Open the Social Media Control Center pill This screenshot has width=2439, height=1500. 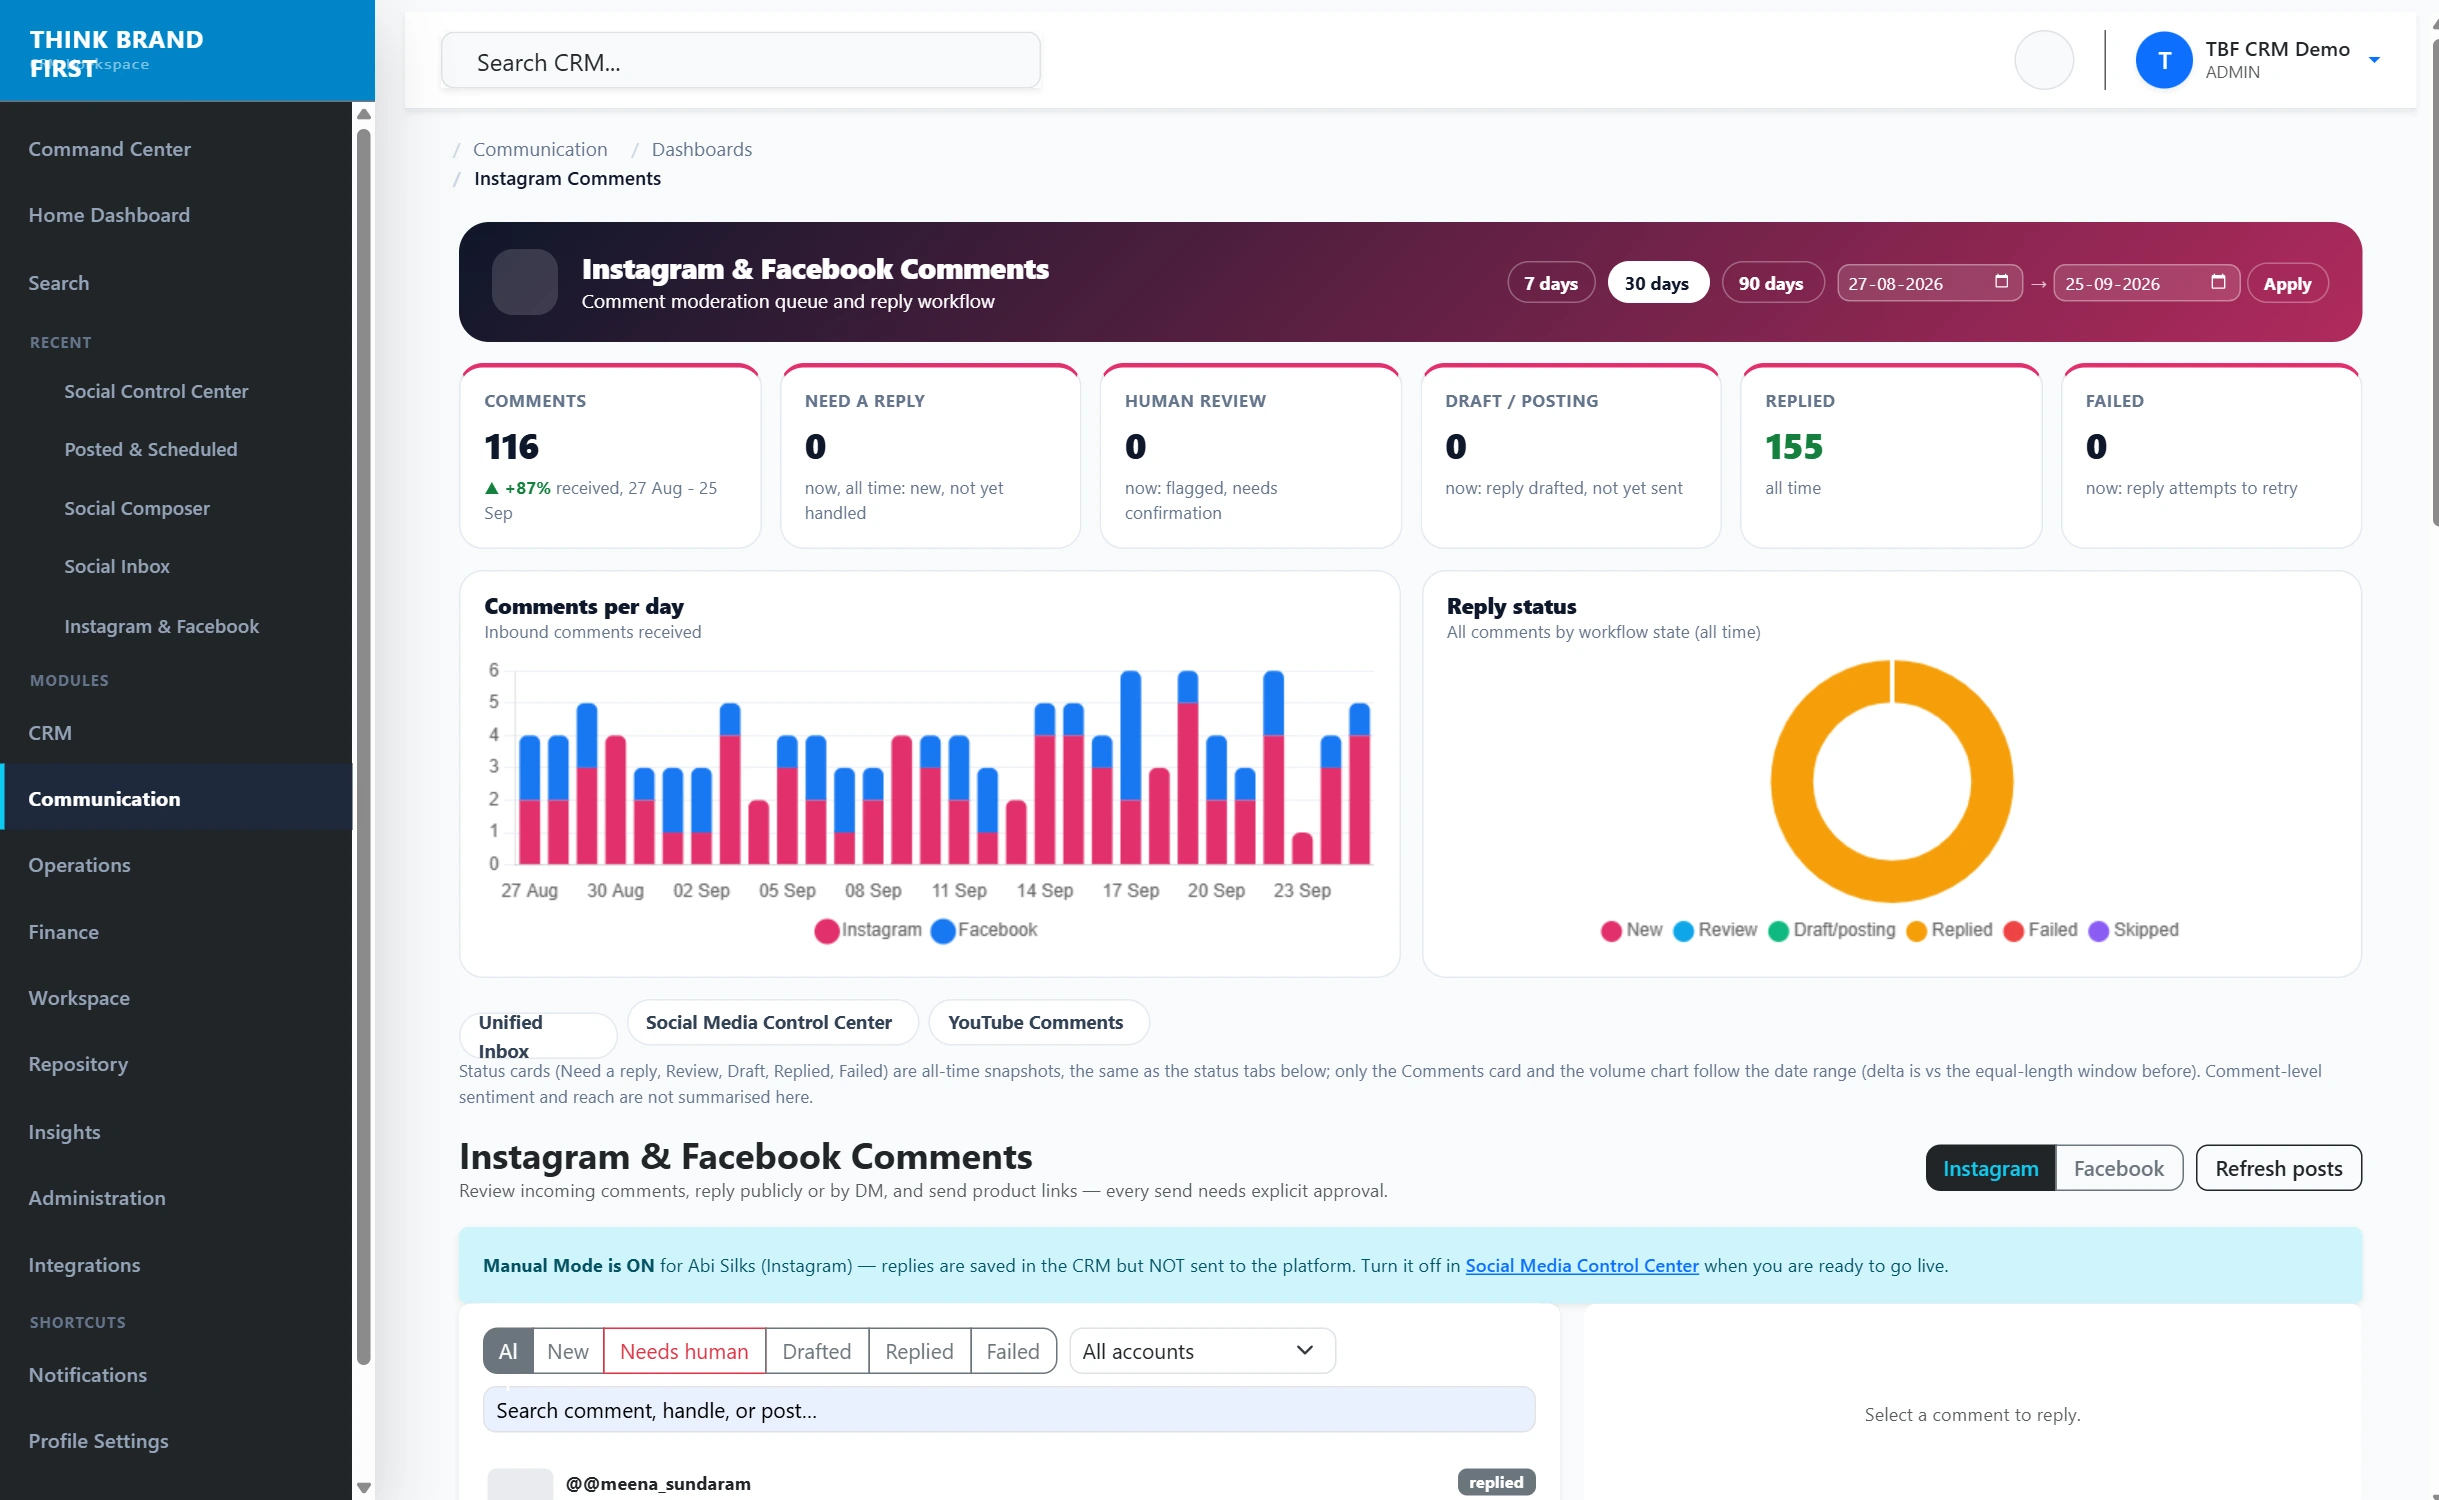772,1022
